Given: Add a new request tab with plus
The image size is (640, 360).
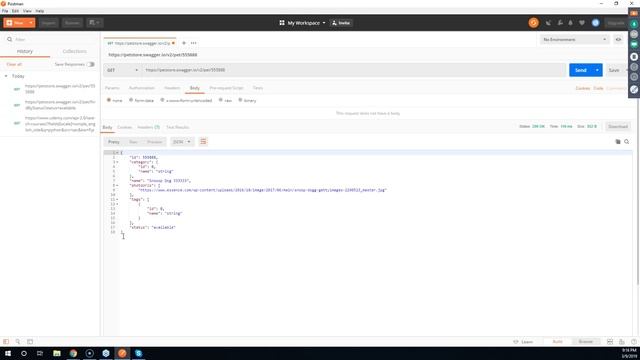Looking at the screenshot, I should [x=184, y=43].
